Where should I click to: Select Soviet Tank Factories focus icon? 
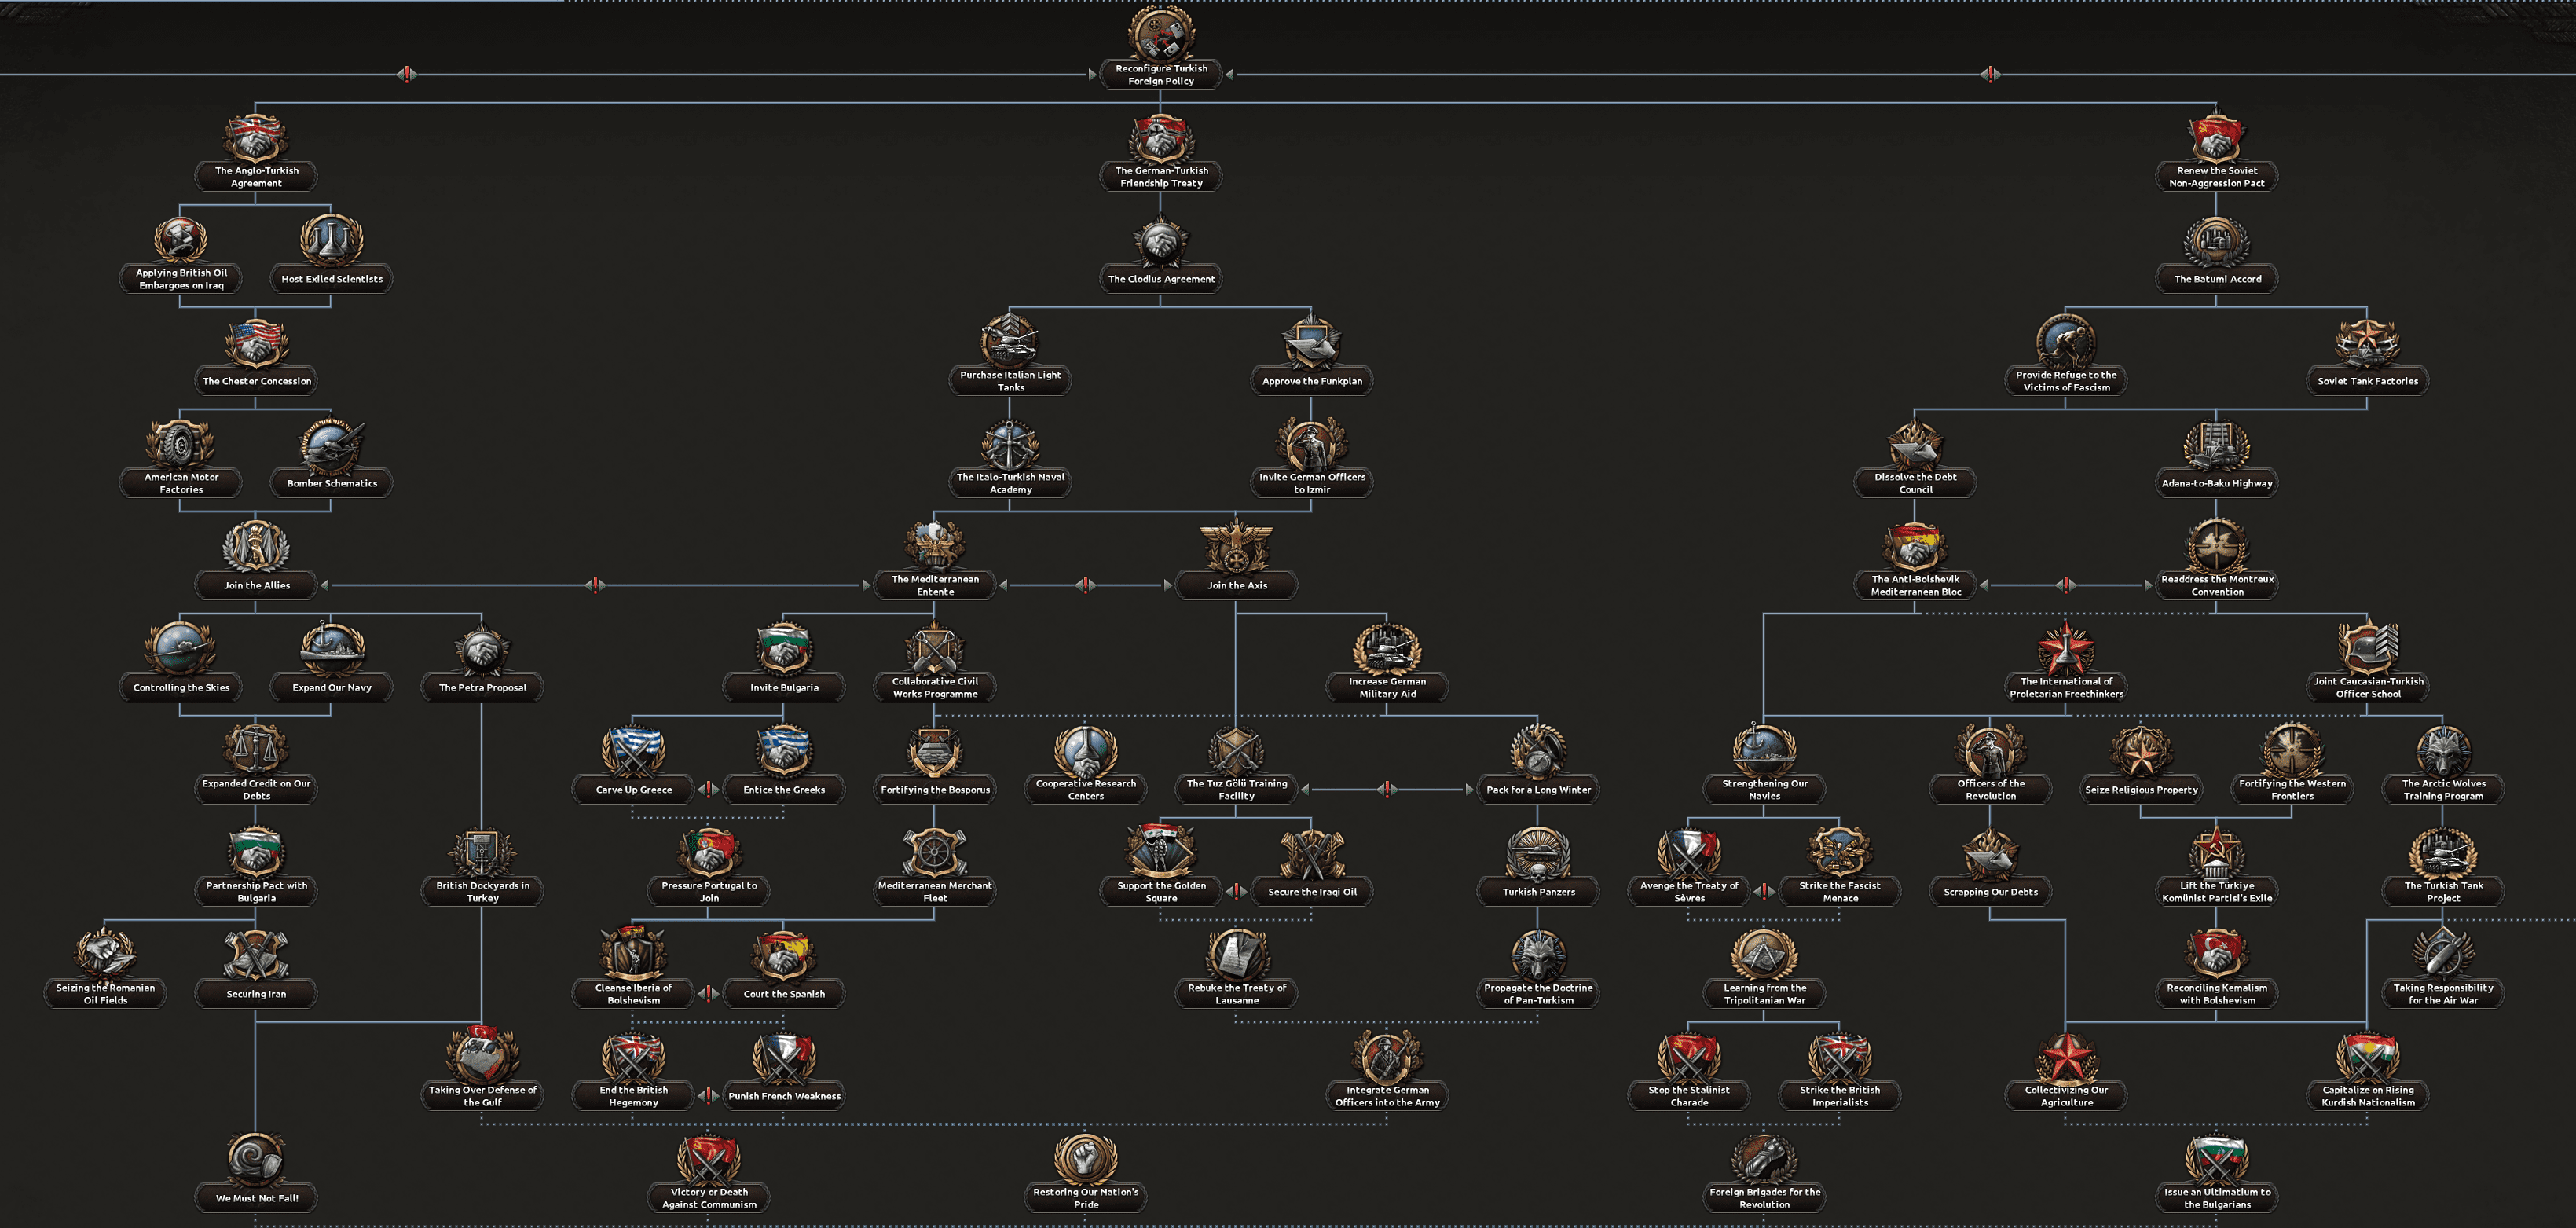pos(2367,345)
